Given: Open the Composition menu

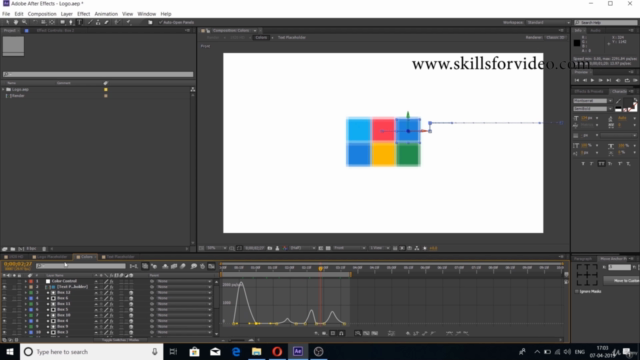Looking at the screenshot, I should click(42, 14).
